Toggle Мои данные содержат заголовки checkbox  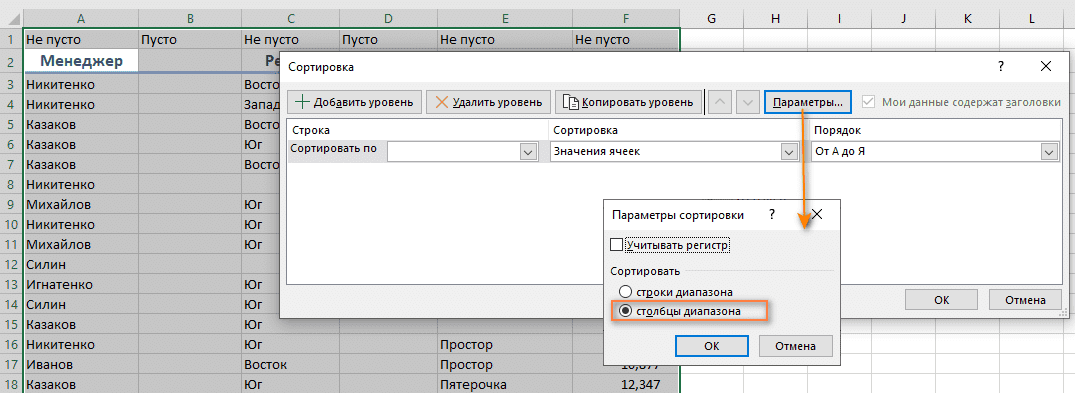[869, 102]
